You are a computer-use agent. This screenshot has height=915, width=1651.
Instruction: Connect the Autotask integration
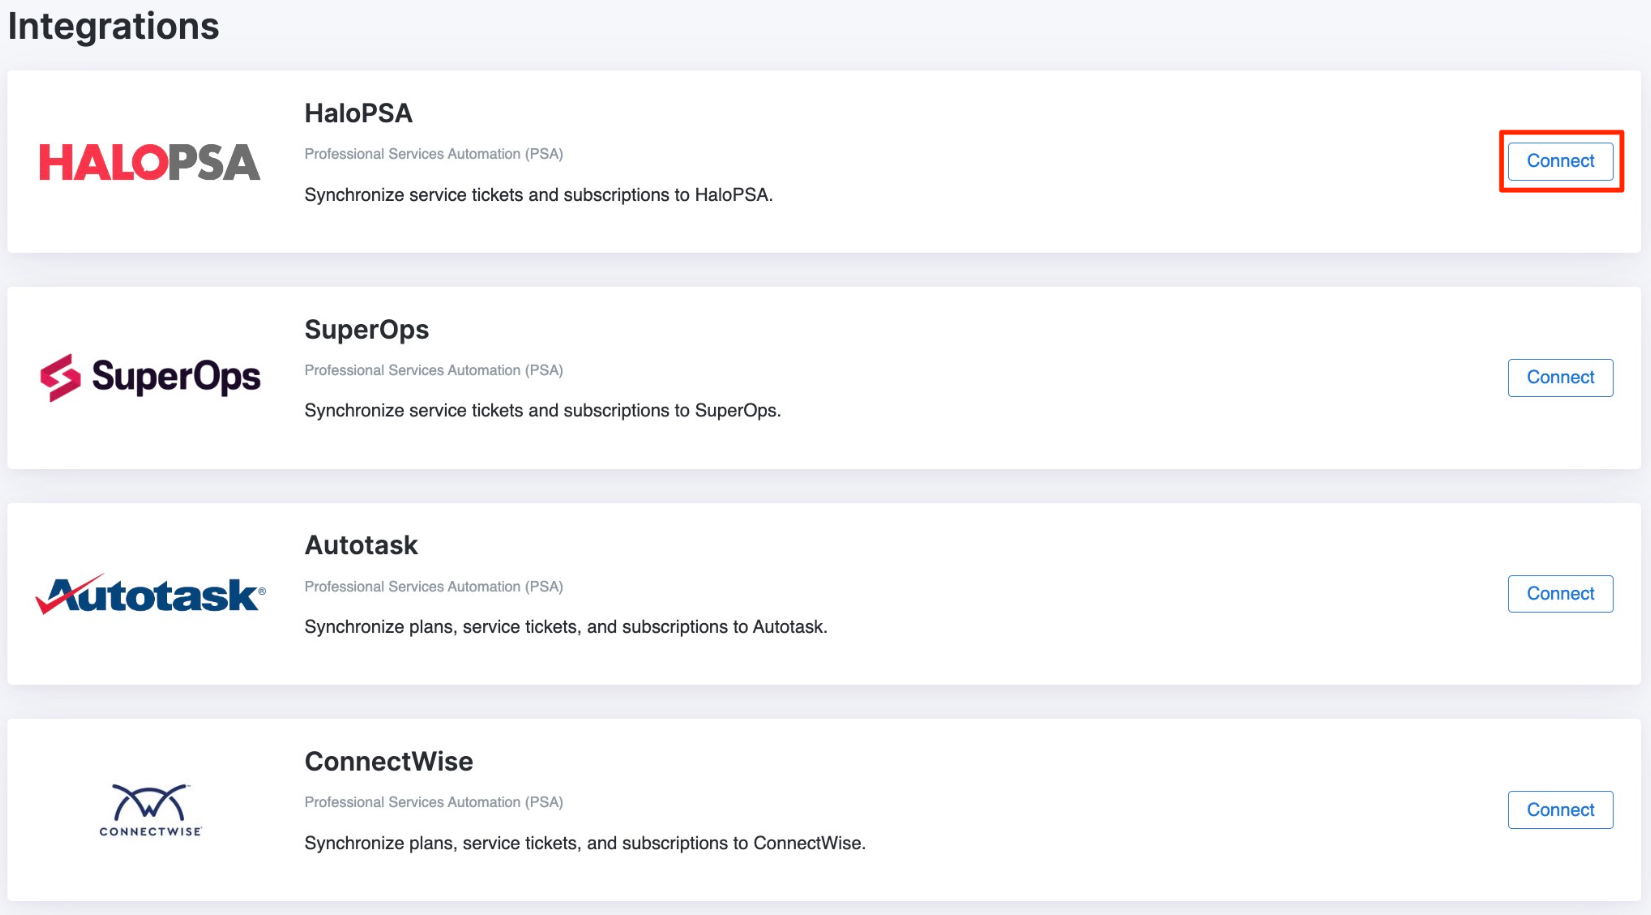pyautogui.click(x=1560, y=594)
